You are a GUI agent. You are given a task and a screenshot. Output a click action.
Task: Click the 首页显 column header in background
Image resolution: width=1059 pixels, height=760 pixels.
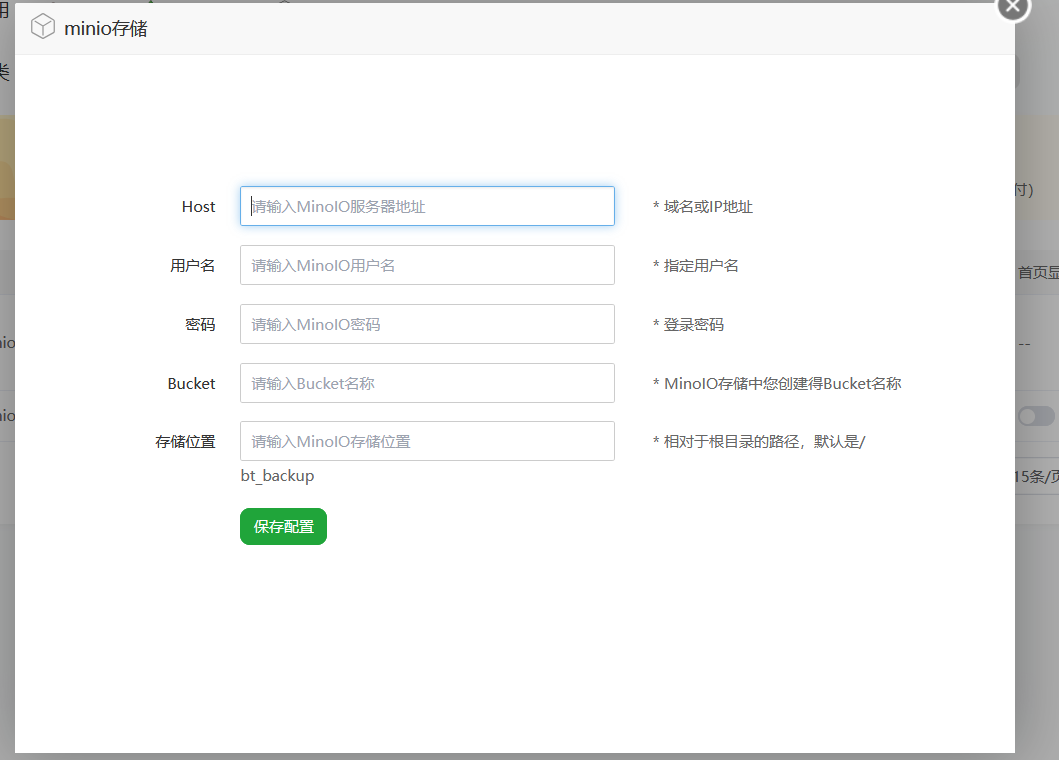1038,272
